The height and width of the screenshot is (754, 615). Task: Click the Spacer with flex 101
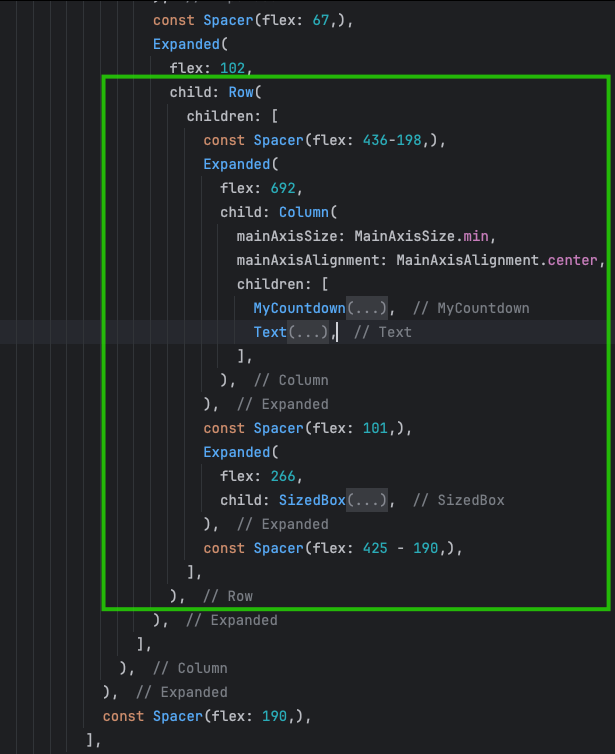point(278,428)
